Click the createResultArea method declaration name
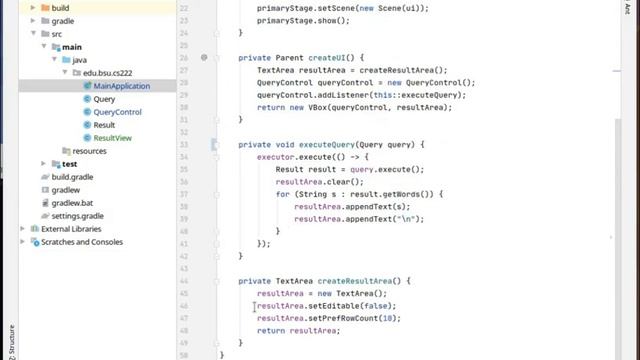Screen dimensions: 640x360 tap(355, 281)
